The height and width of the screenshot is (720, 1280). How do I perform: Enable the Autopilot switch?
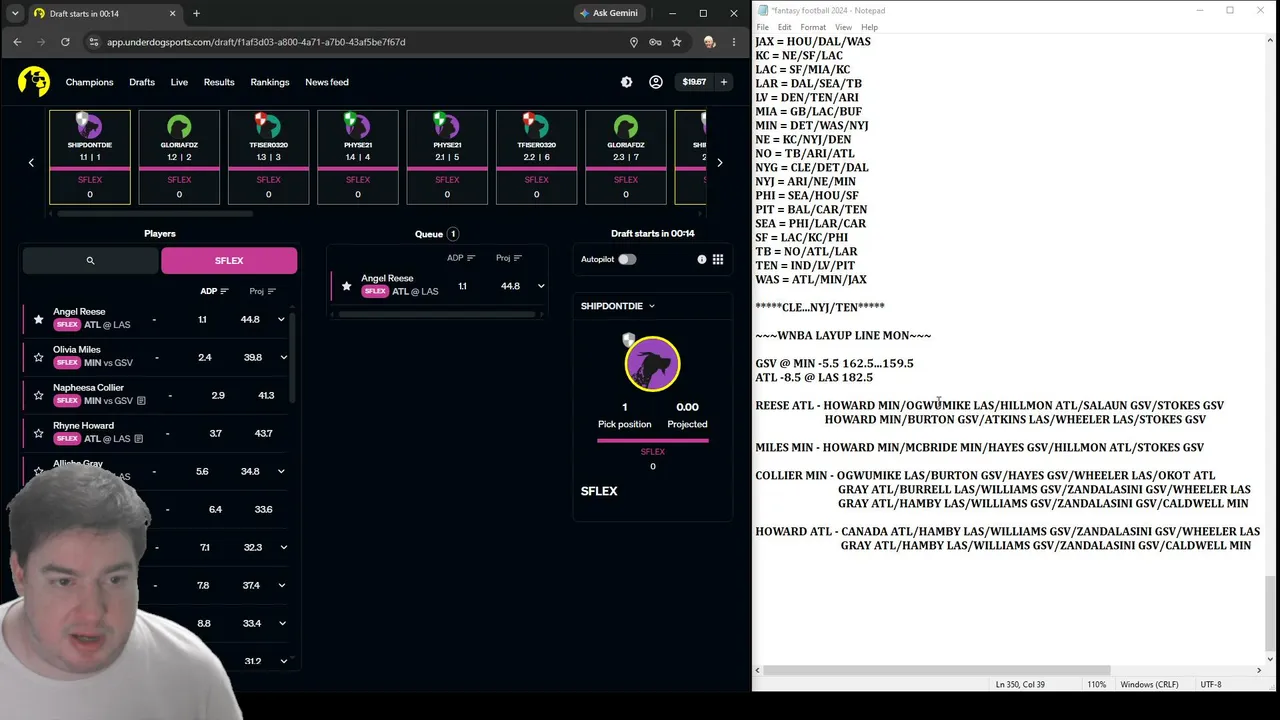(x=627, y=259)
